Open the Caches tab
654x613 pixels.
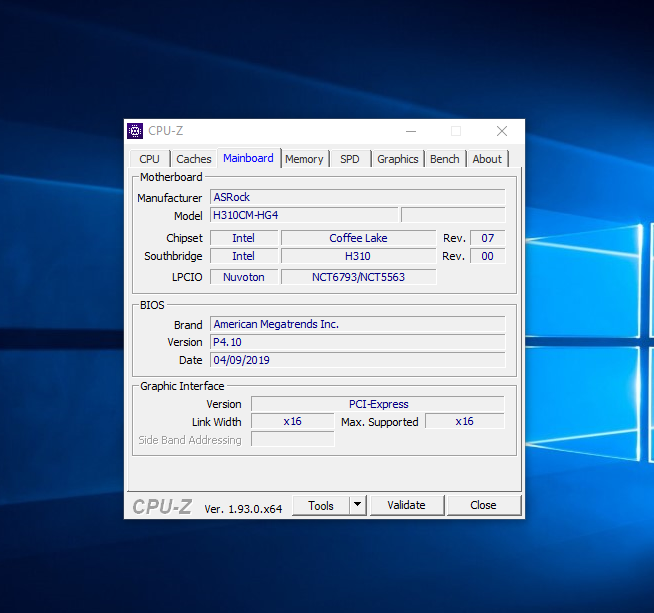coord(194,159)
